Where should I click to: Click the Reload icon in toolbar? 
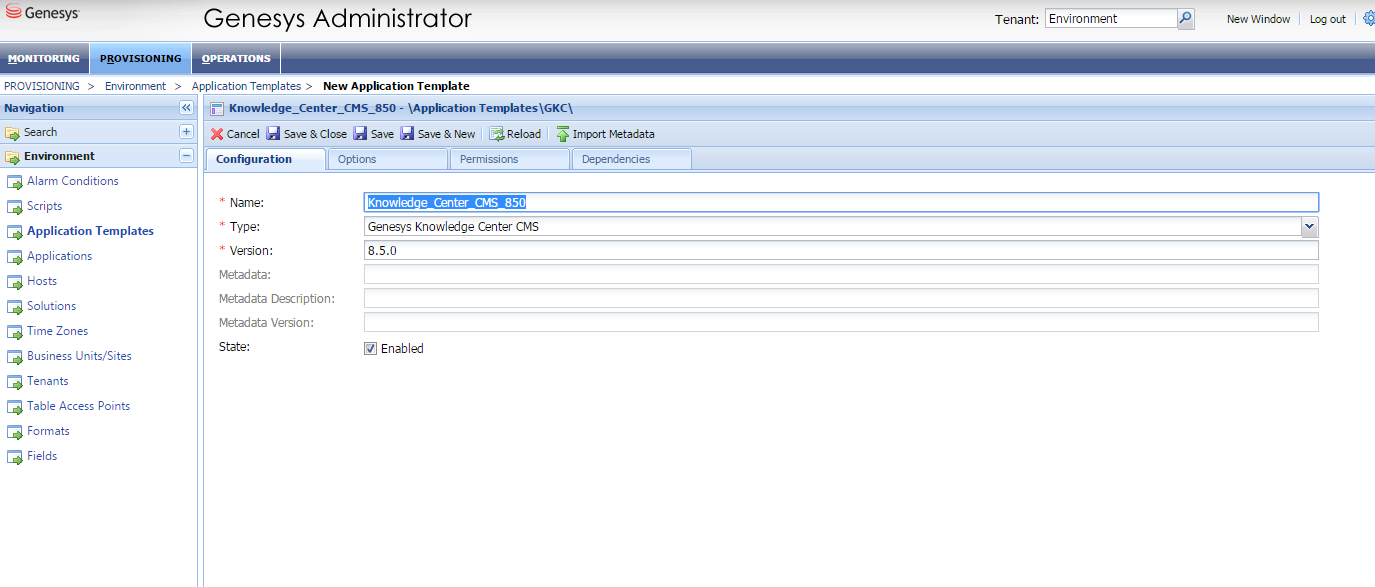tap(497, 134)
